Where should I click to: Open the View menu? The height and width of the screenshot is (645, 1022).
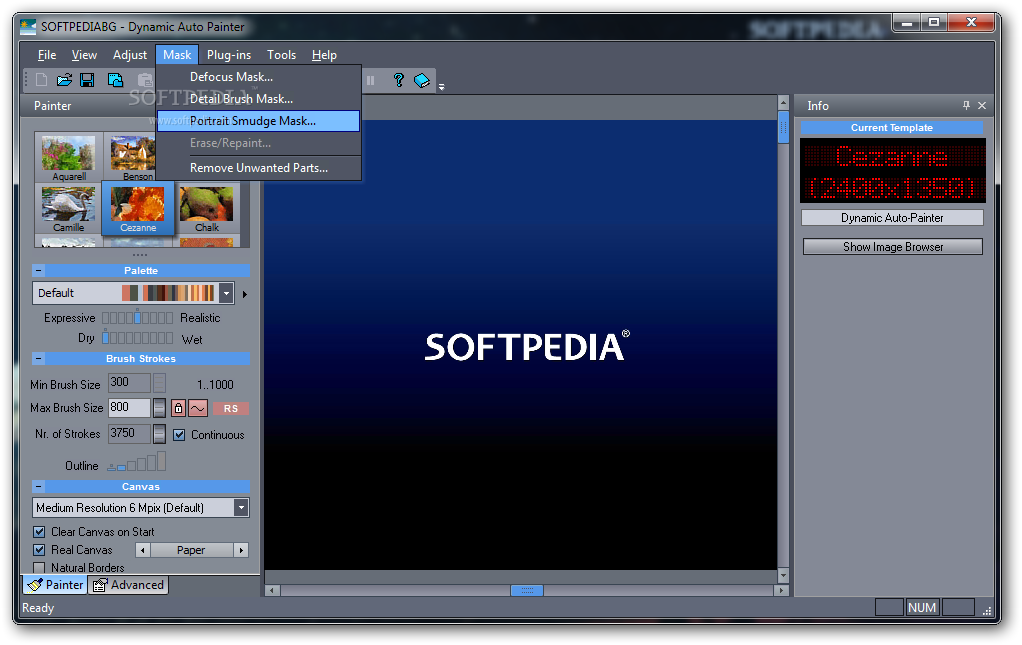click(x=84, y=55)
